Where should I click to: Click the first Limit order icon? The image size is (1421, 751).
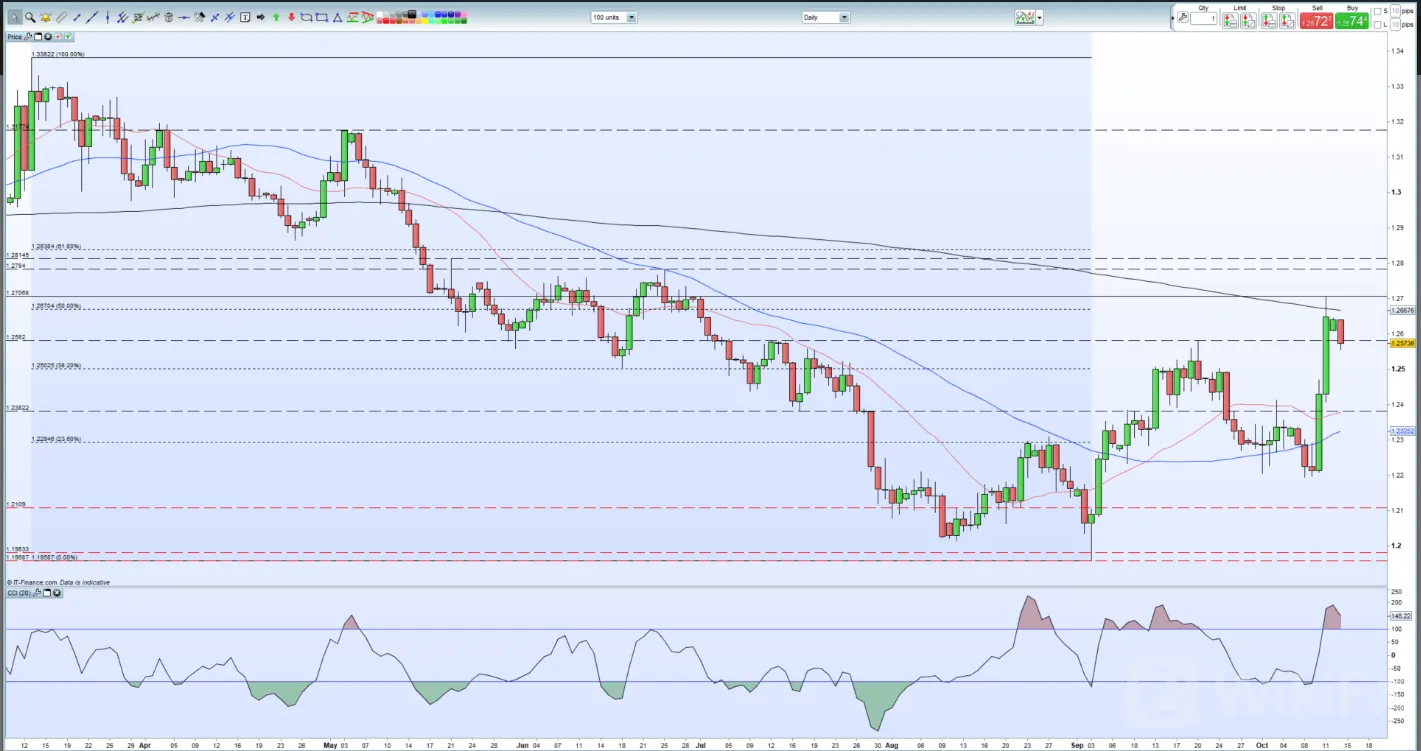point(1230,20)
